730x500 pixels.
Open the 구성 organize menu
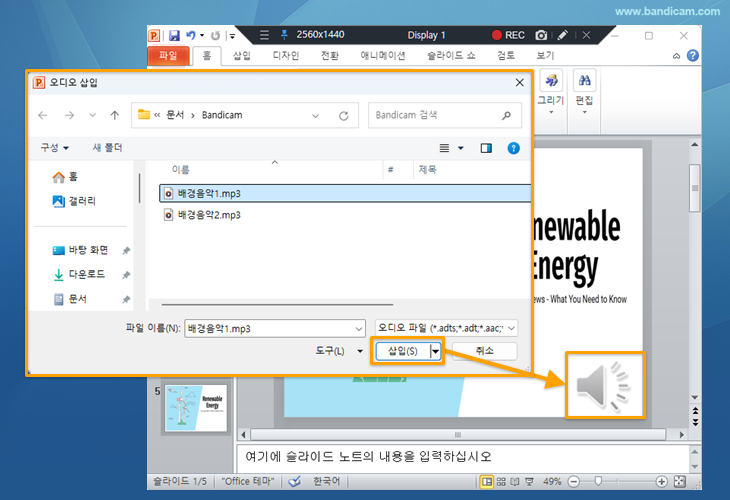click(54, 148)
